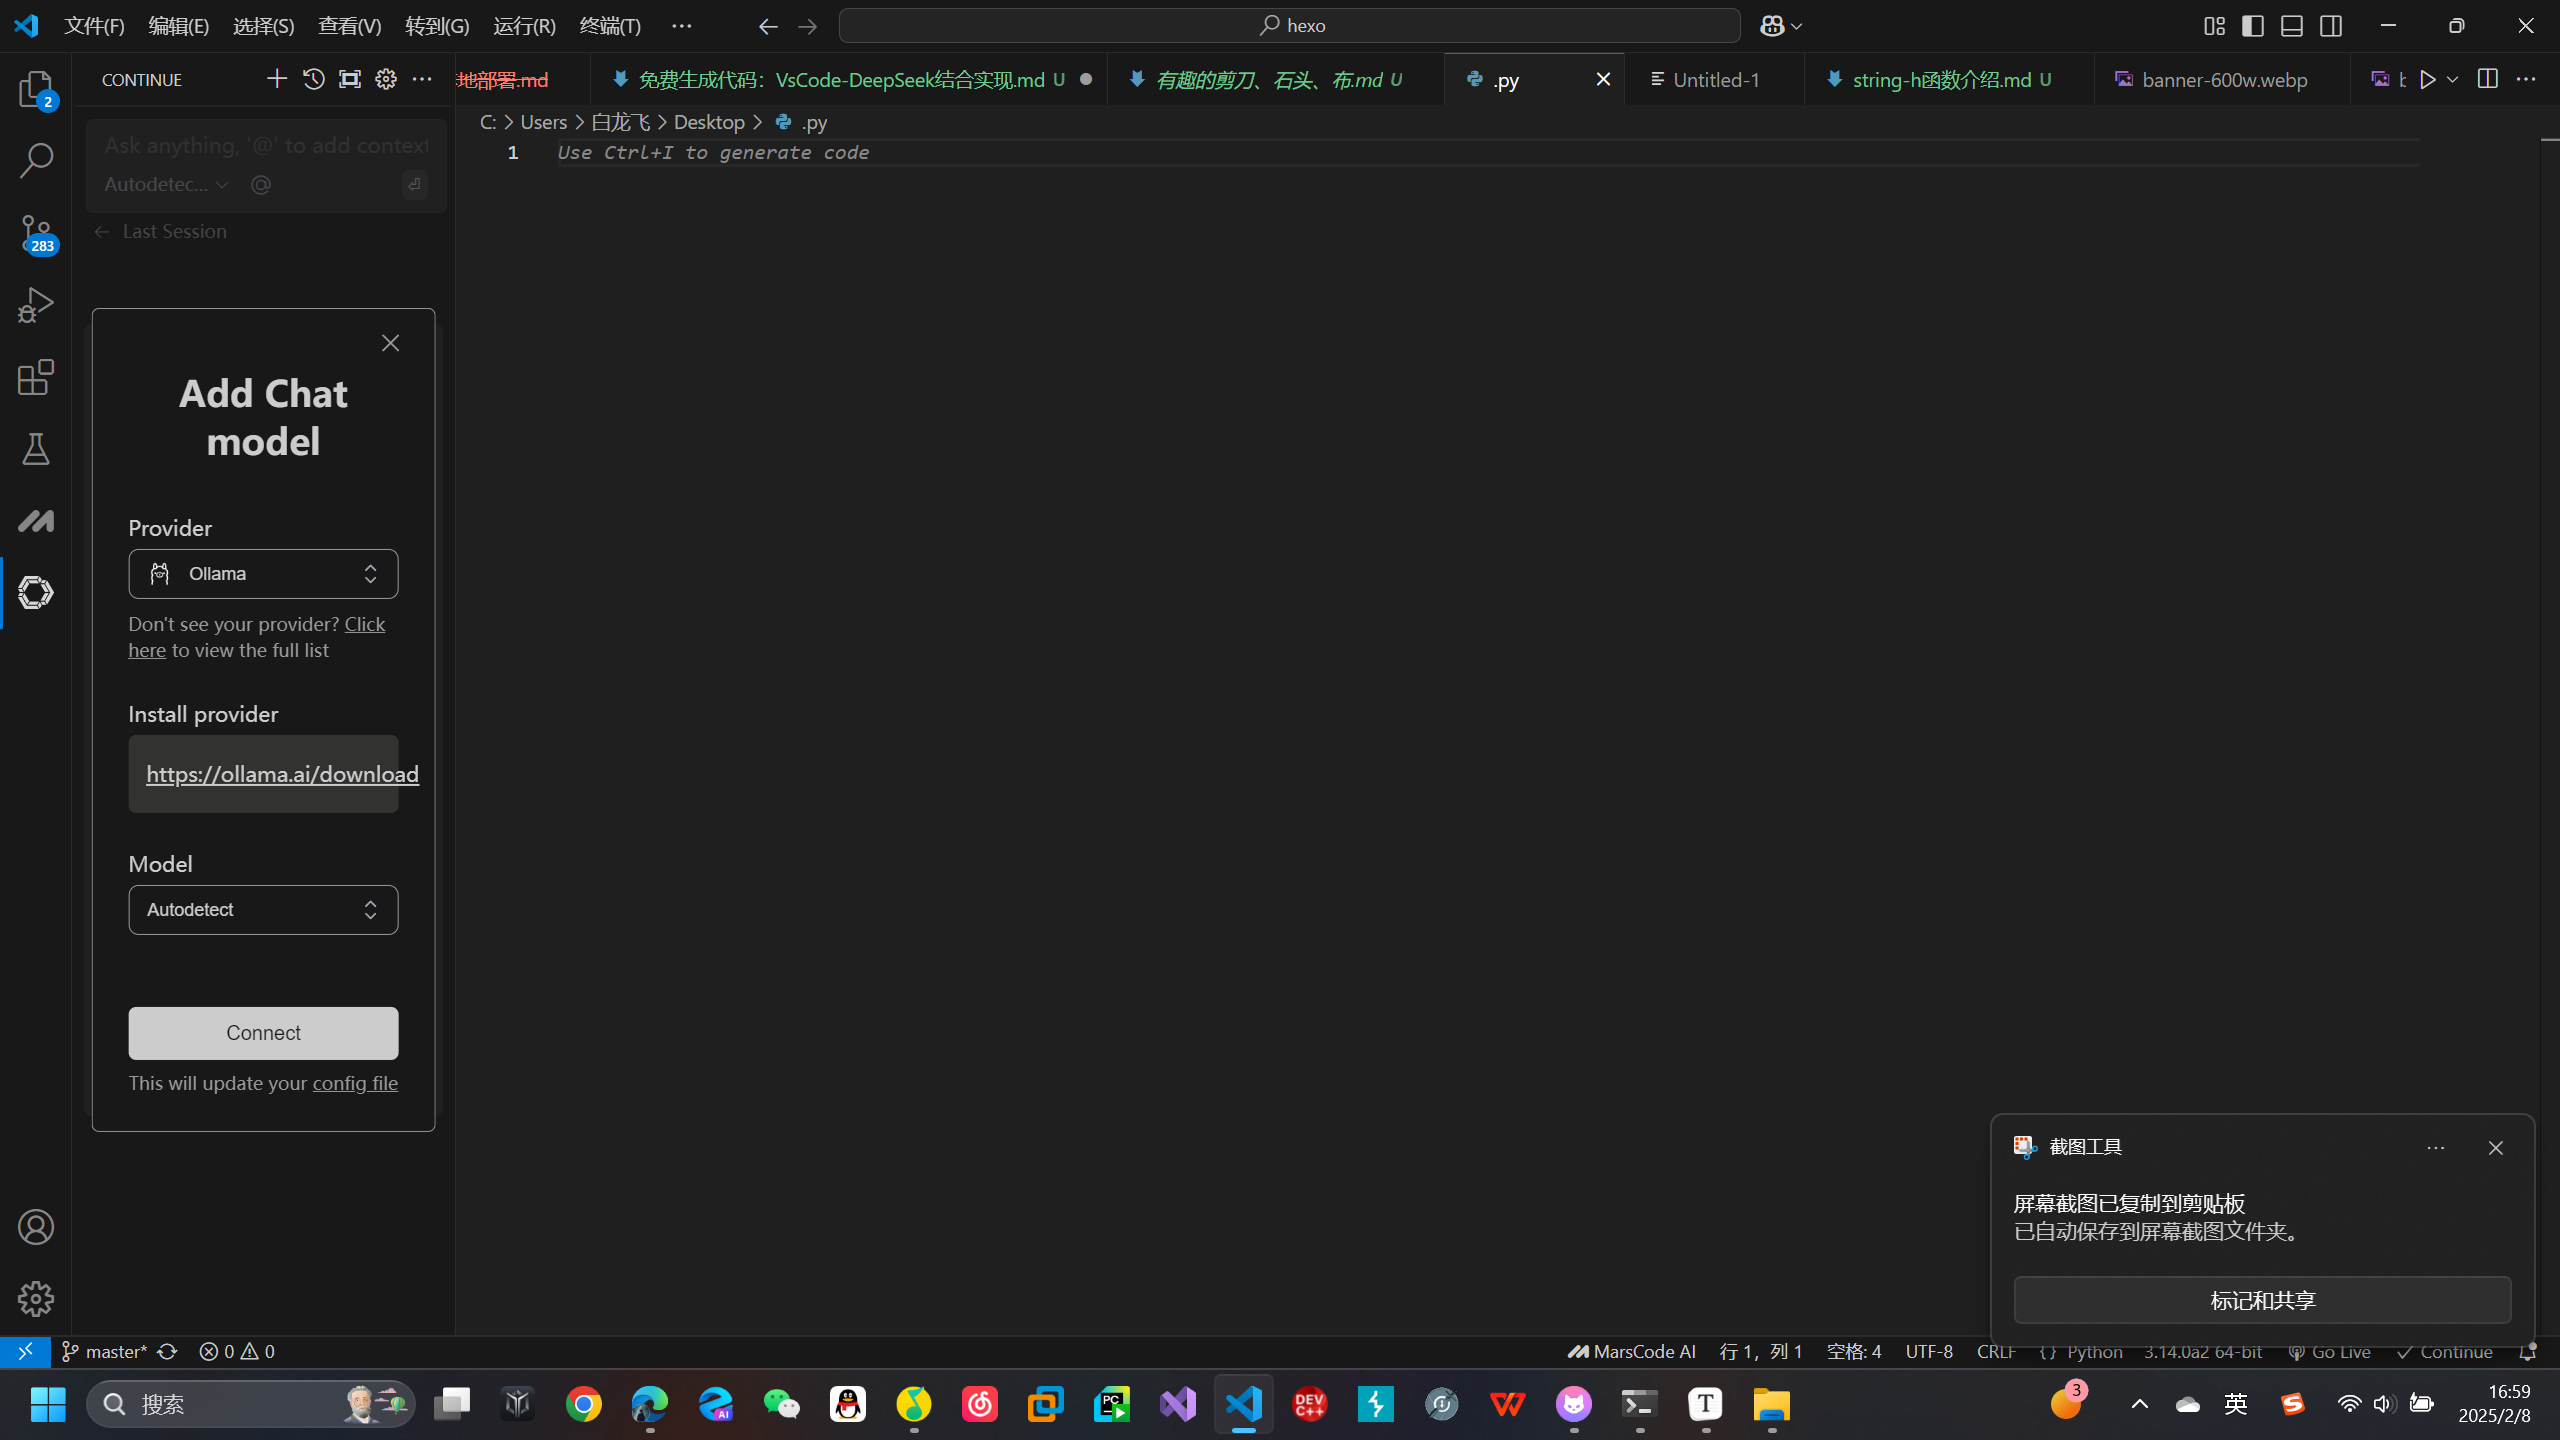The height and width of the screenshot is (1440, 2560).
Task: Open the ollama.ai/download link
Action: 282,774
